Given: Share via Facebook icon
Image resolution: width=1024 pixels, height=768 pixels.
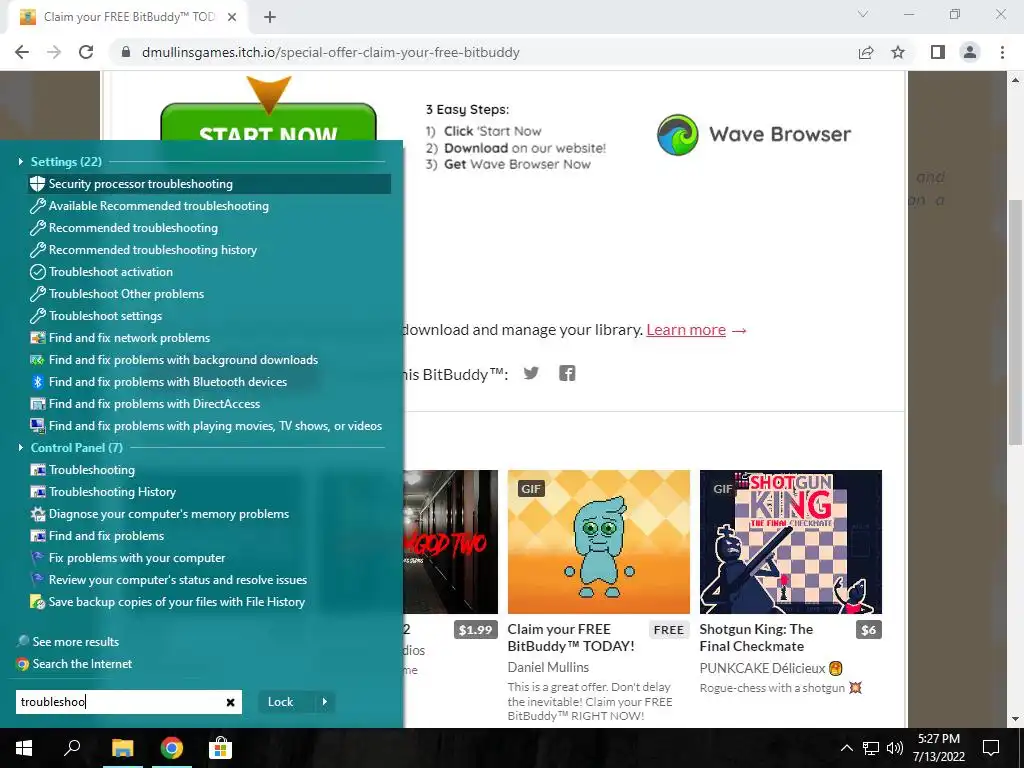Looking at the screenshot, I should 567,373.
